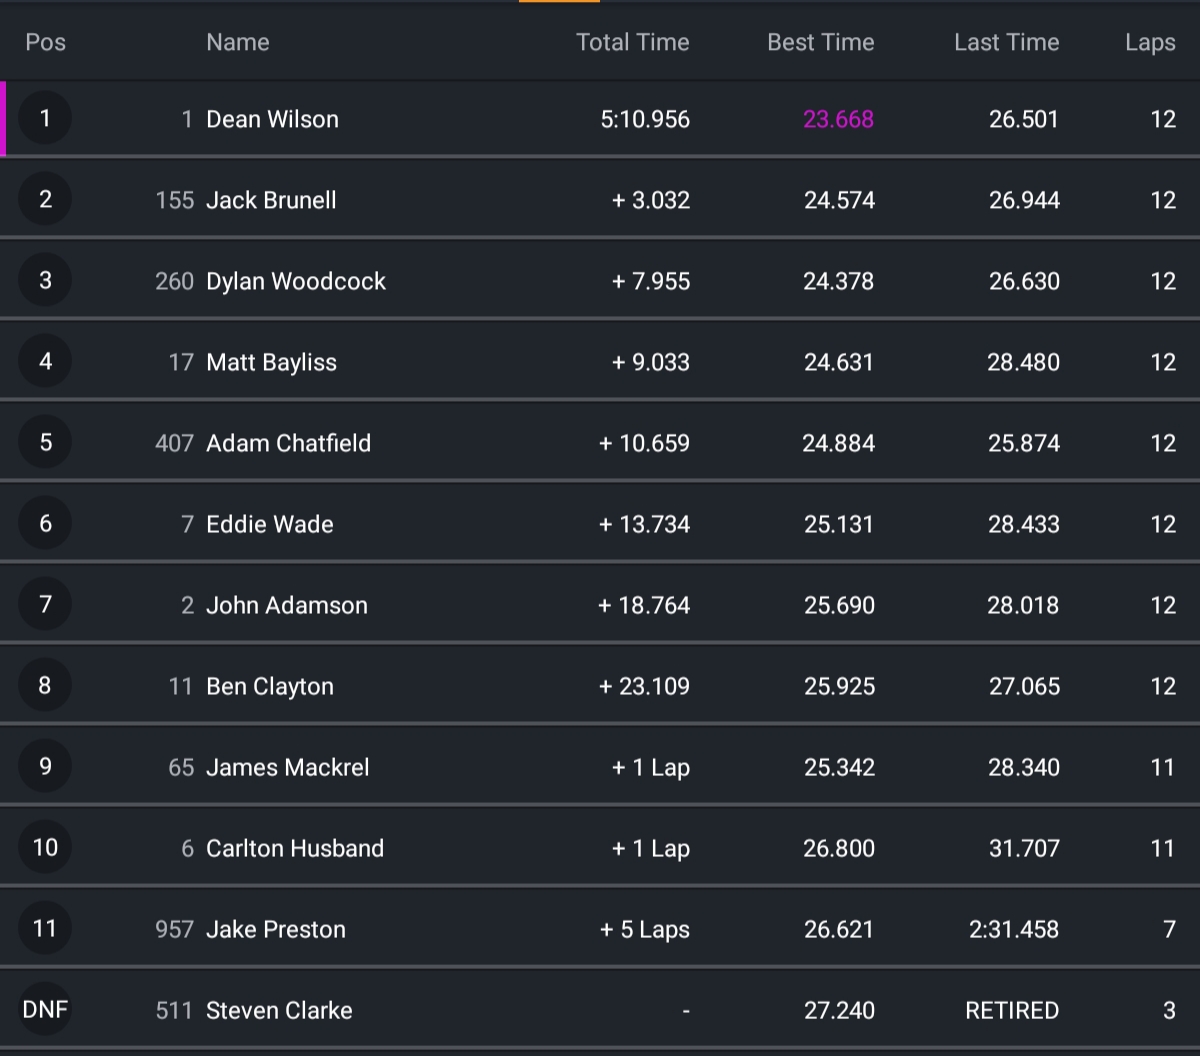Viewport: 1200px width, 1056px height.
Task: Sort by the Best Time column header
Action: pyautogui.click(x=820, y=42)
